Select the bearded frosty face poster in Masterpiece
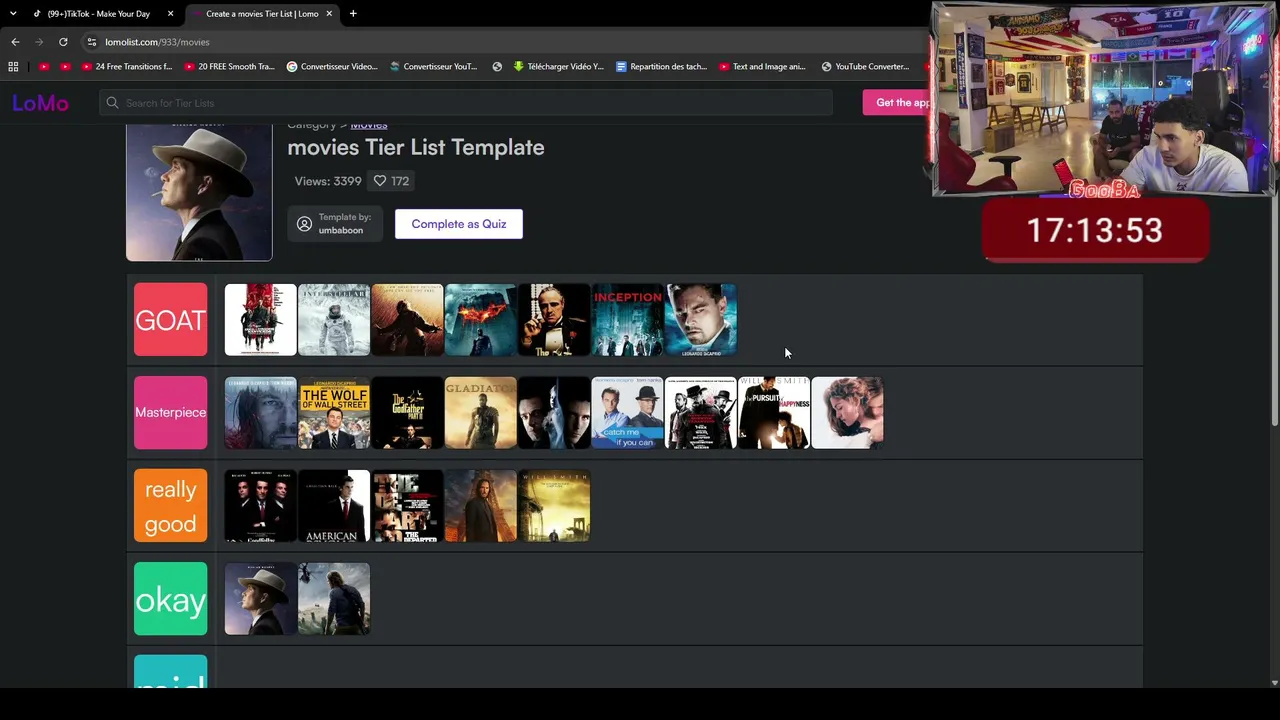Image resolution: width=1280 pixels, height=720 pixels. [x=261, y=413]
